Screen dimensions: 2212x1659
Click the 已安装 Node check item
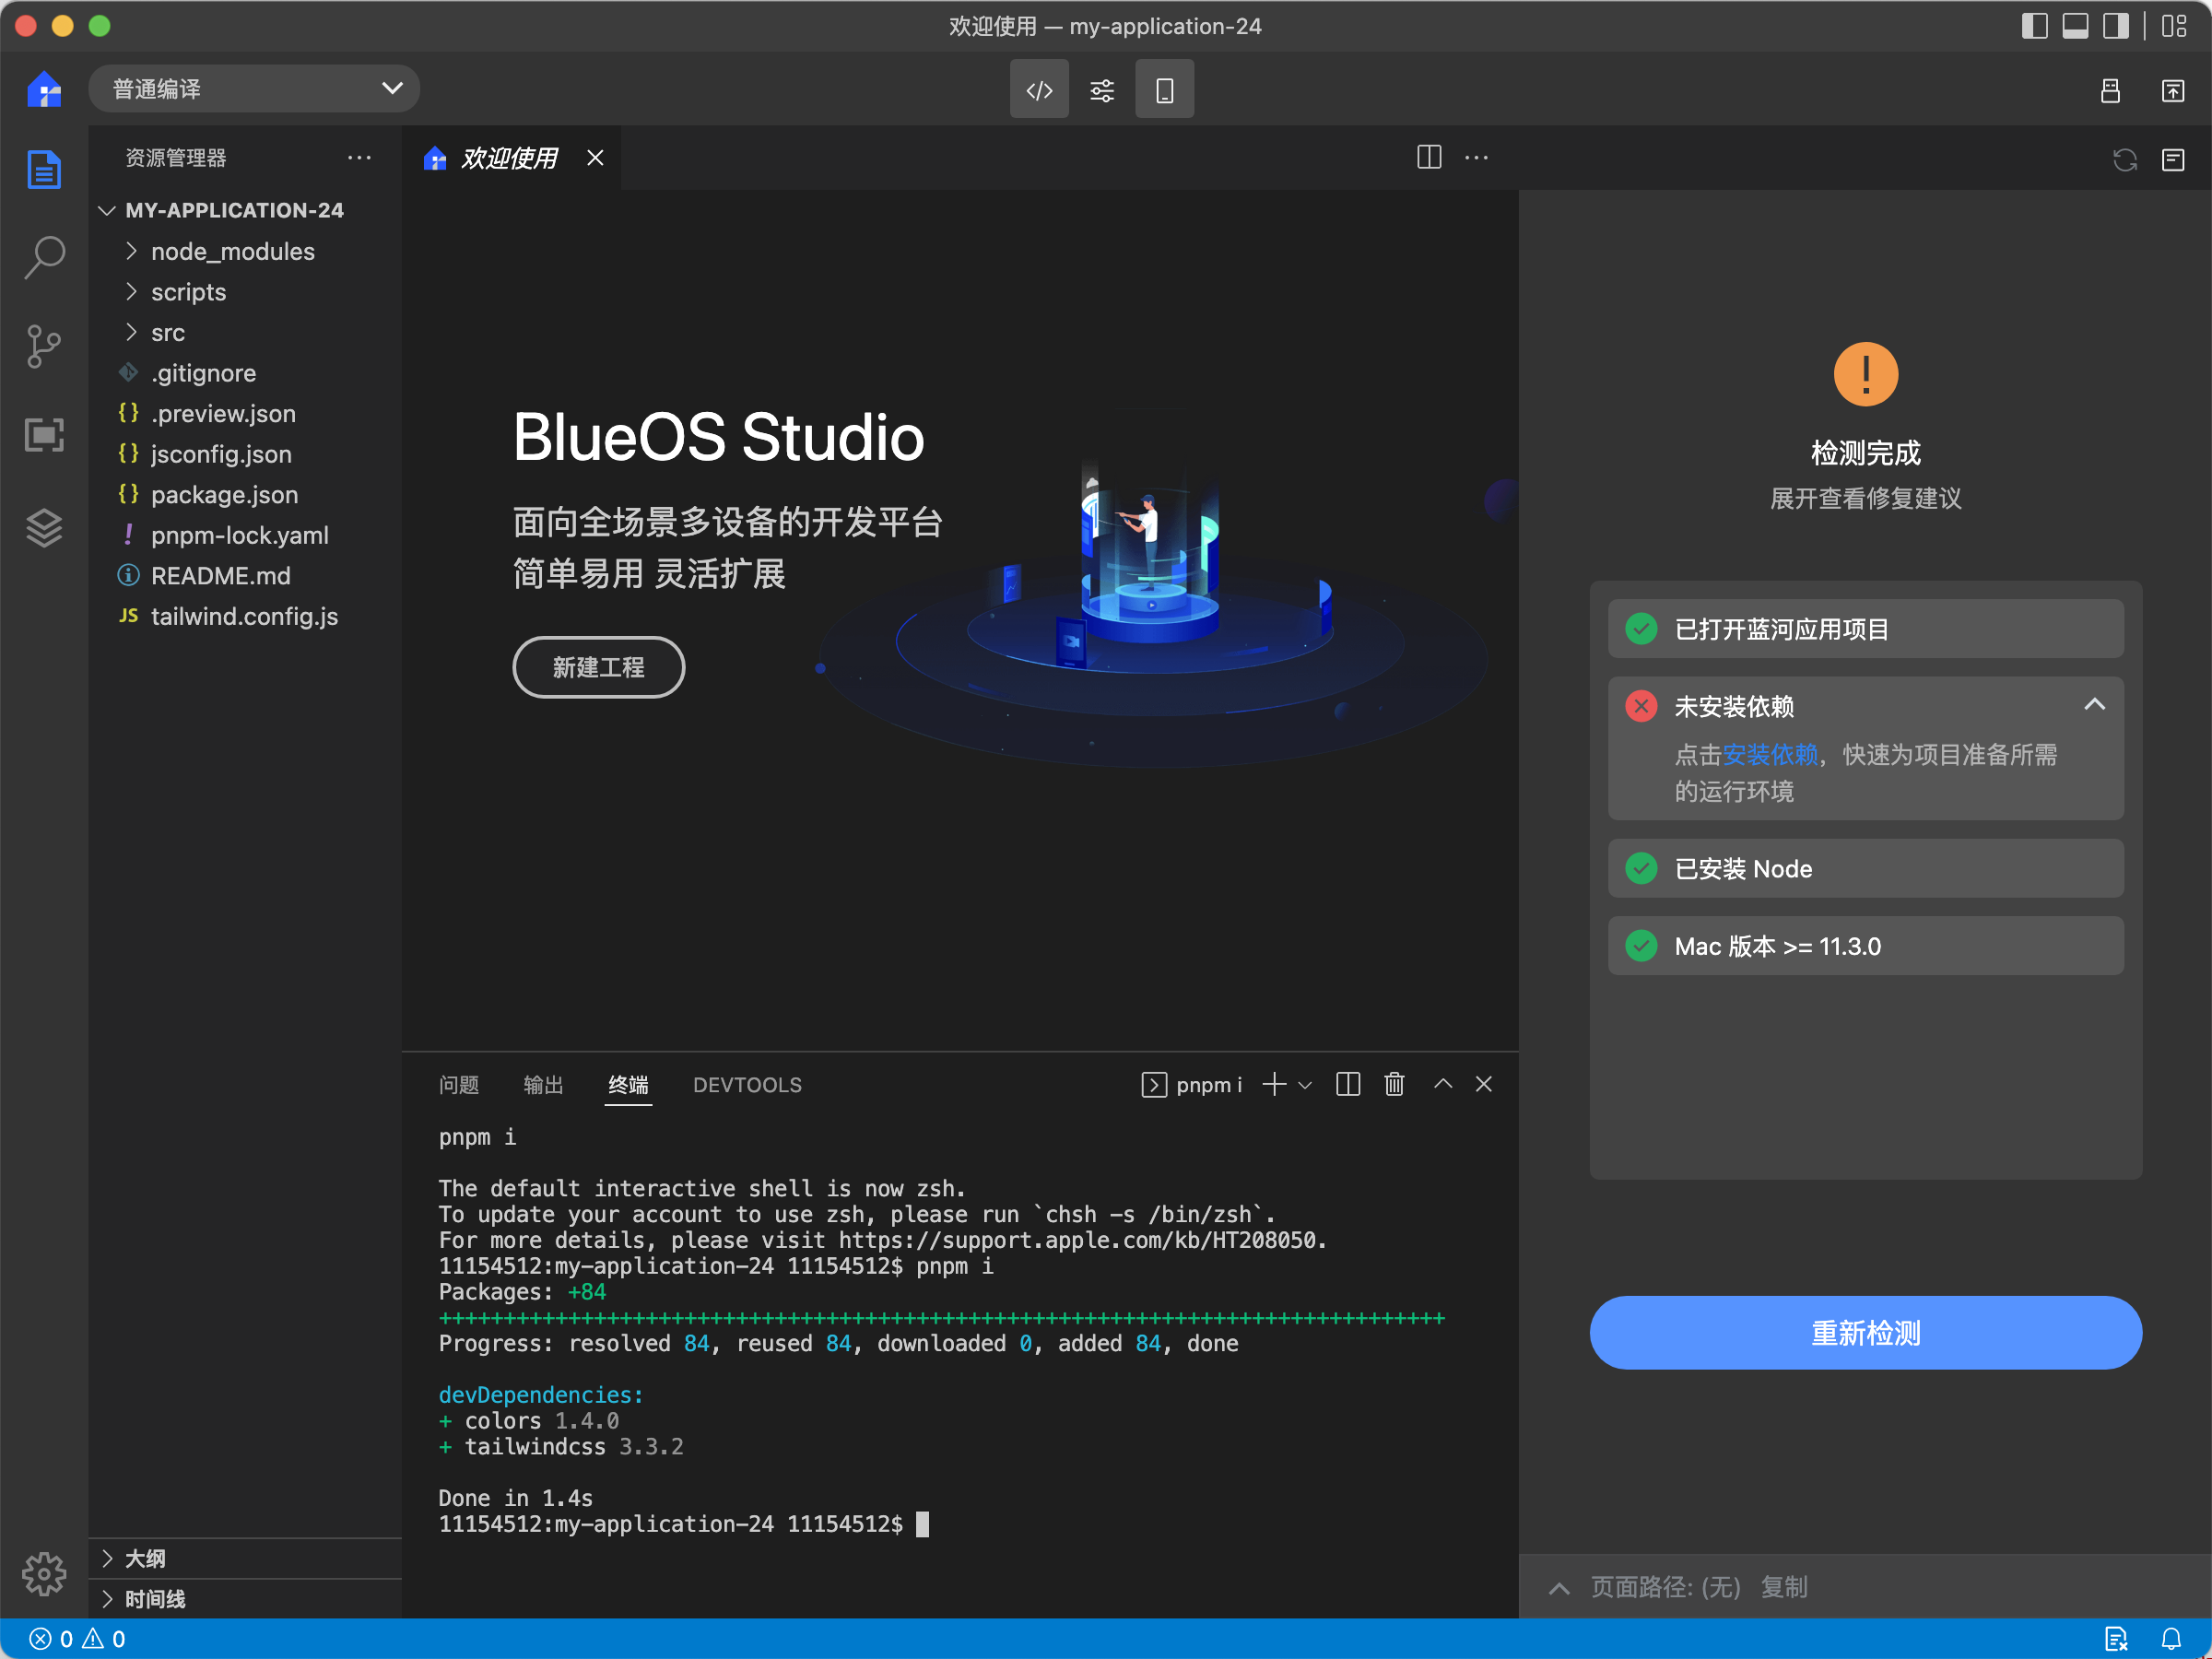[1865, 868]
